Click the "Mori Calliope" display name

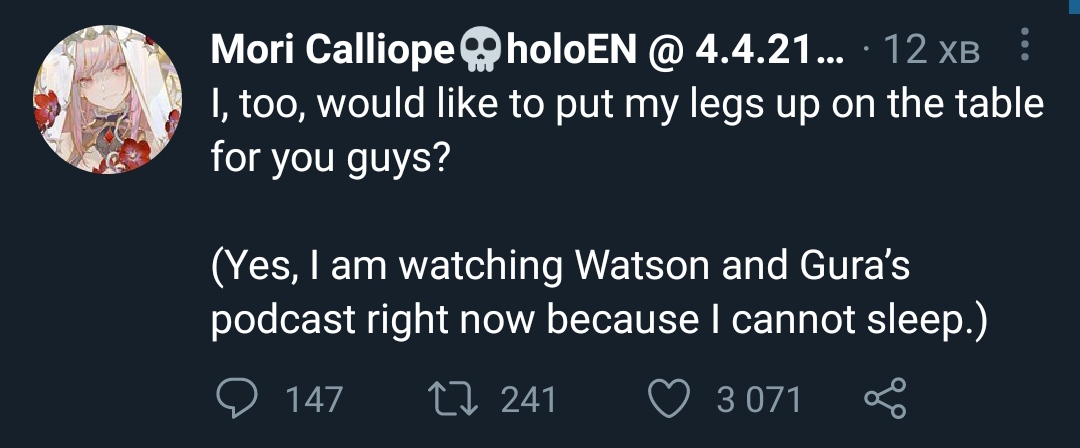[x=333, y=50]
